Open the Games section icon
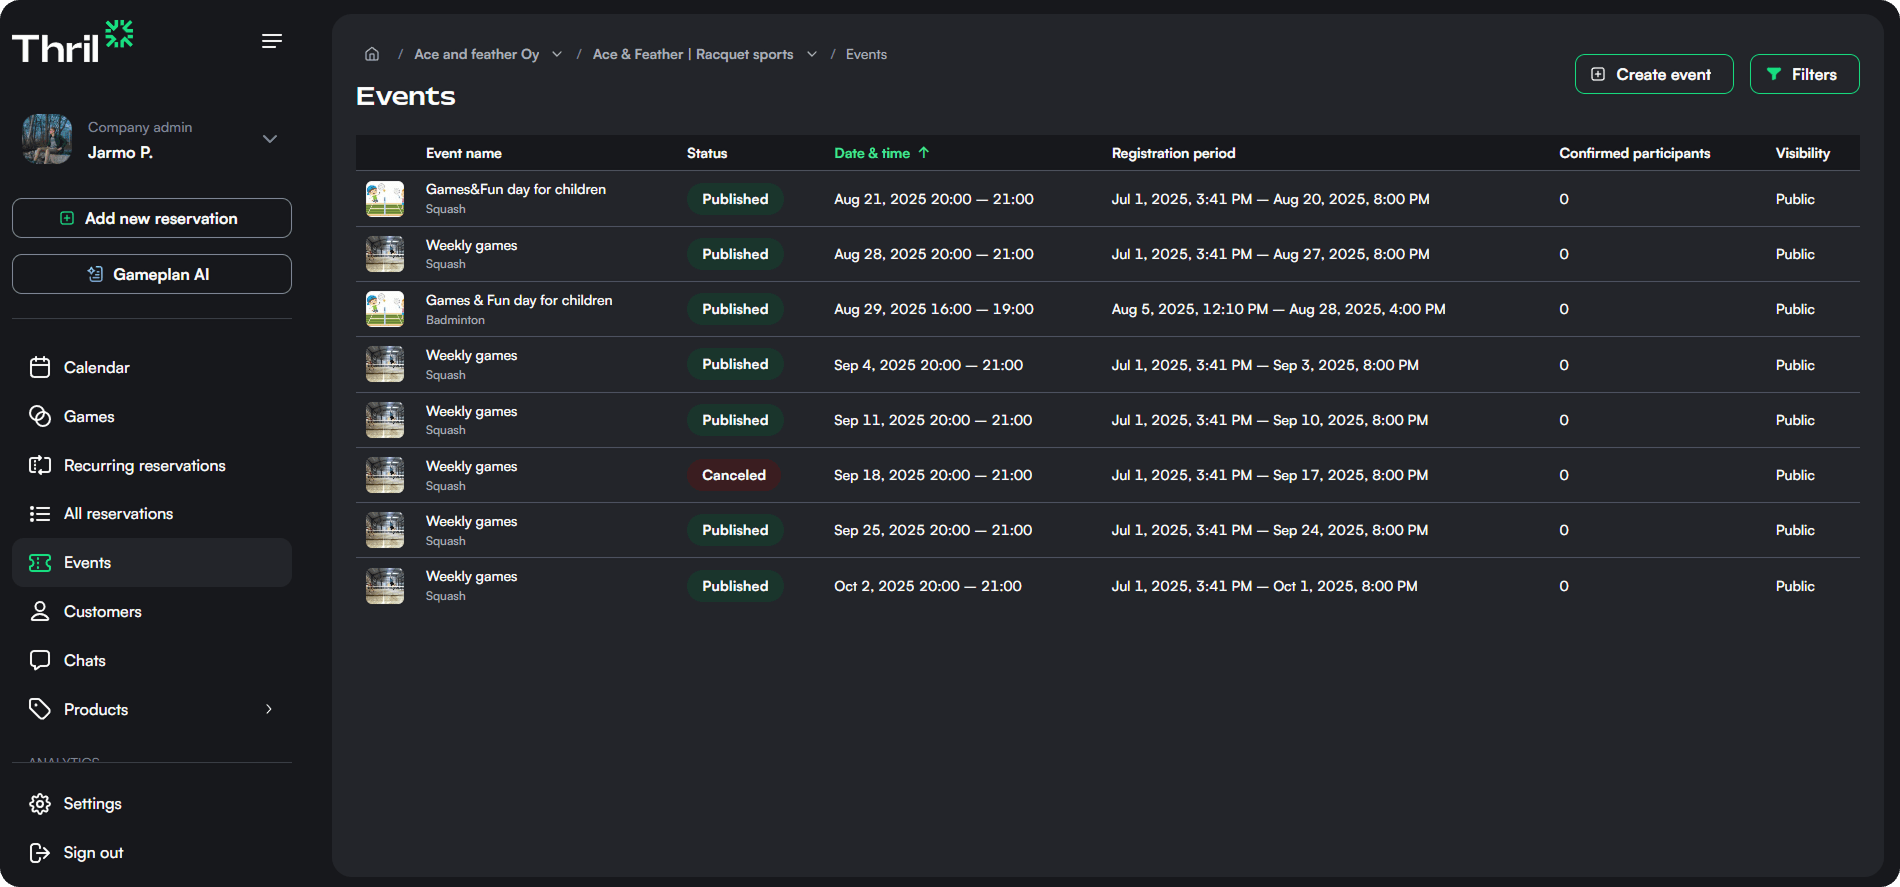The width and height of the screenshot is (1900, 887). 40,416
